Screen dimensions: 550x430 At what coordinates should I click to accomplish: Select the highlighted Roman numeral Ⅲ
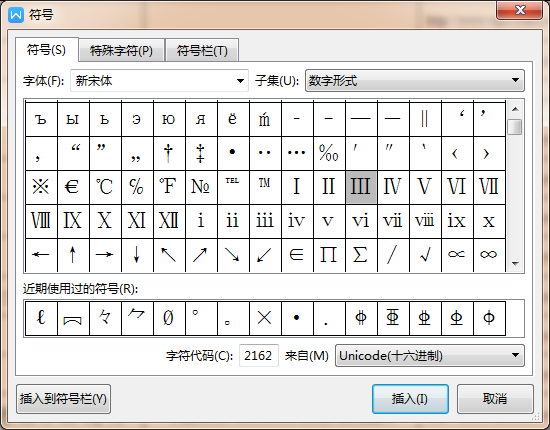361,187
